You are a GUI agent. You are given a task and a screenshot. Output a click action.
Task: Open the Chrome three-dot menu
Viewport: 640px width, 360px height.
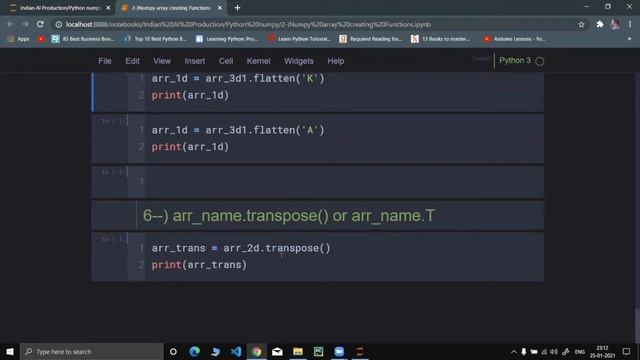point(630,24)
